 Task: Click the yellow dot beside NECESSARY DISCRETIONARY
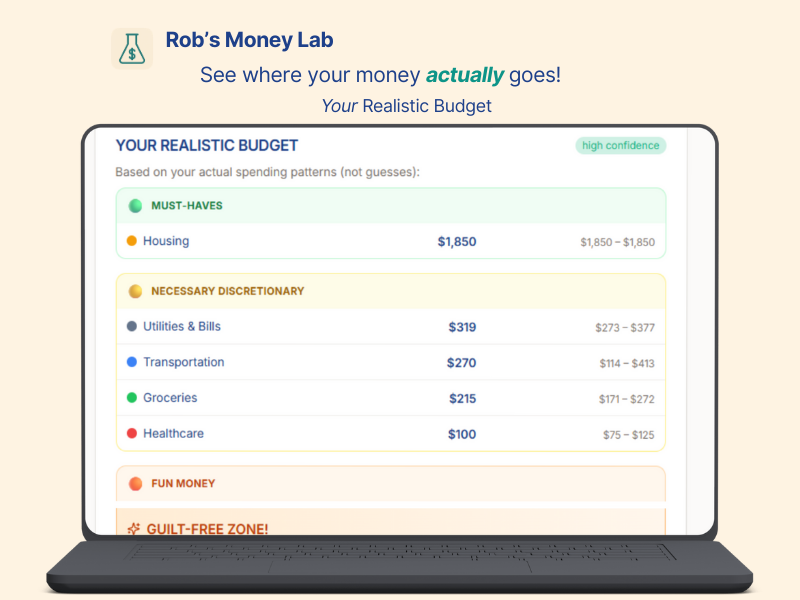(x=134, y=291)
